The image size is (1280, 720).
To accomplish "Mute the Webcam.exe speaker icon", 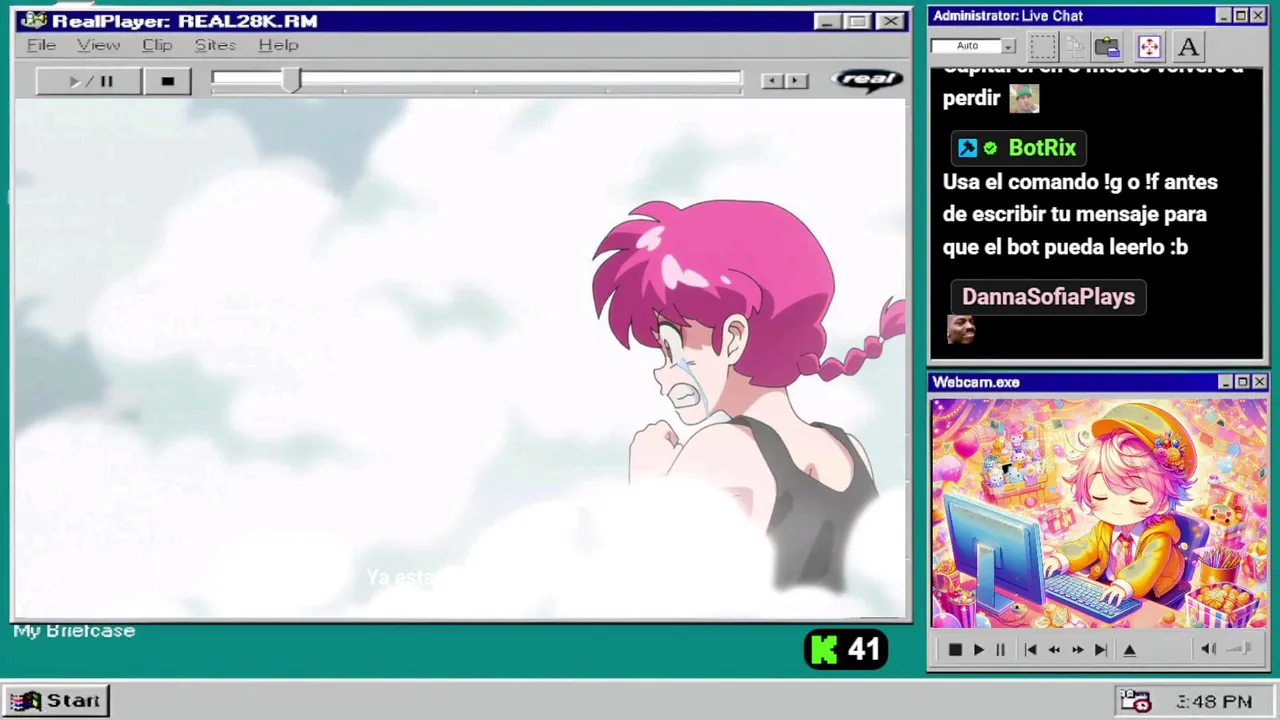I will click(x=1208, y=650).
